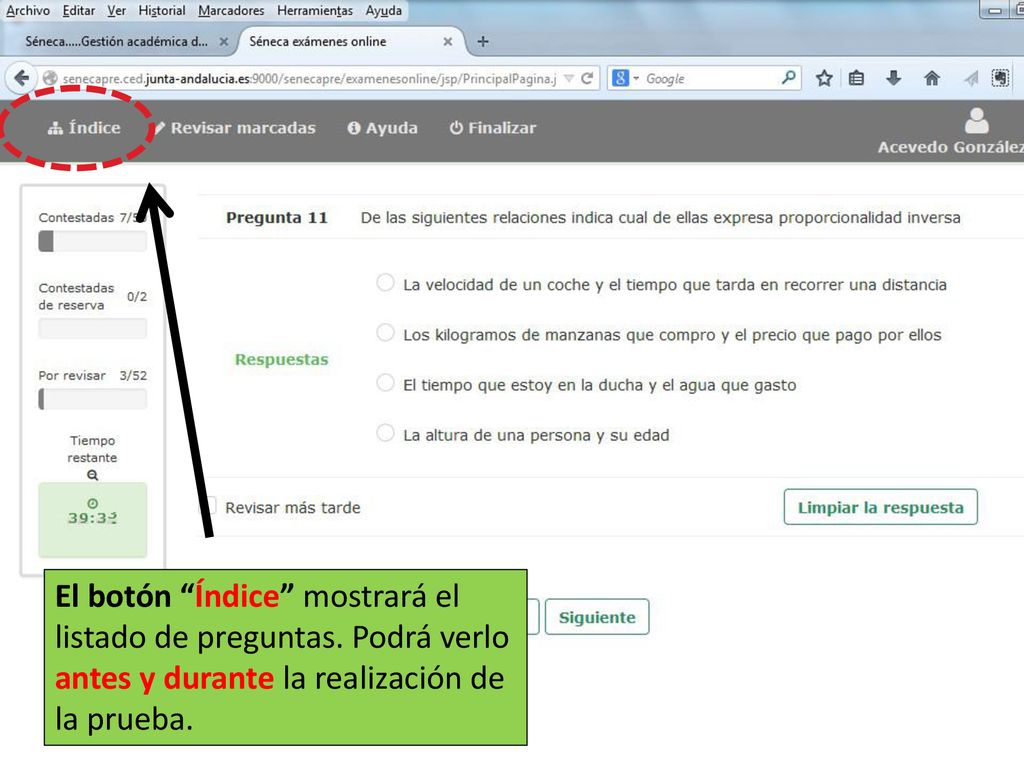Go back with the browser back arrow
Image resolution: width=1024 pixels, height=768 pixels.
coord(21,78)
